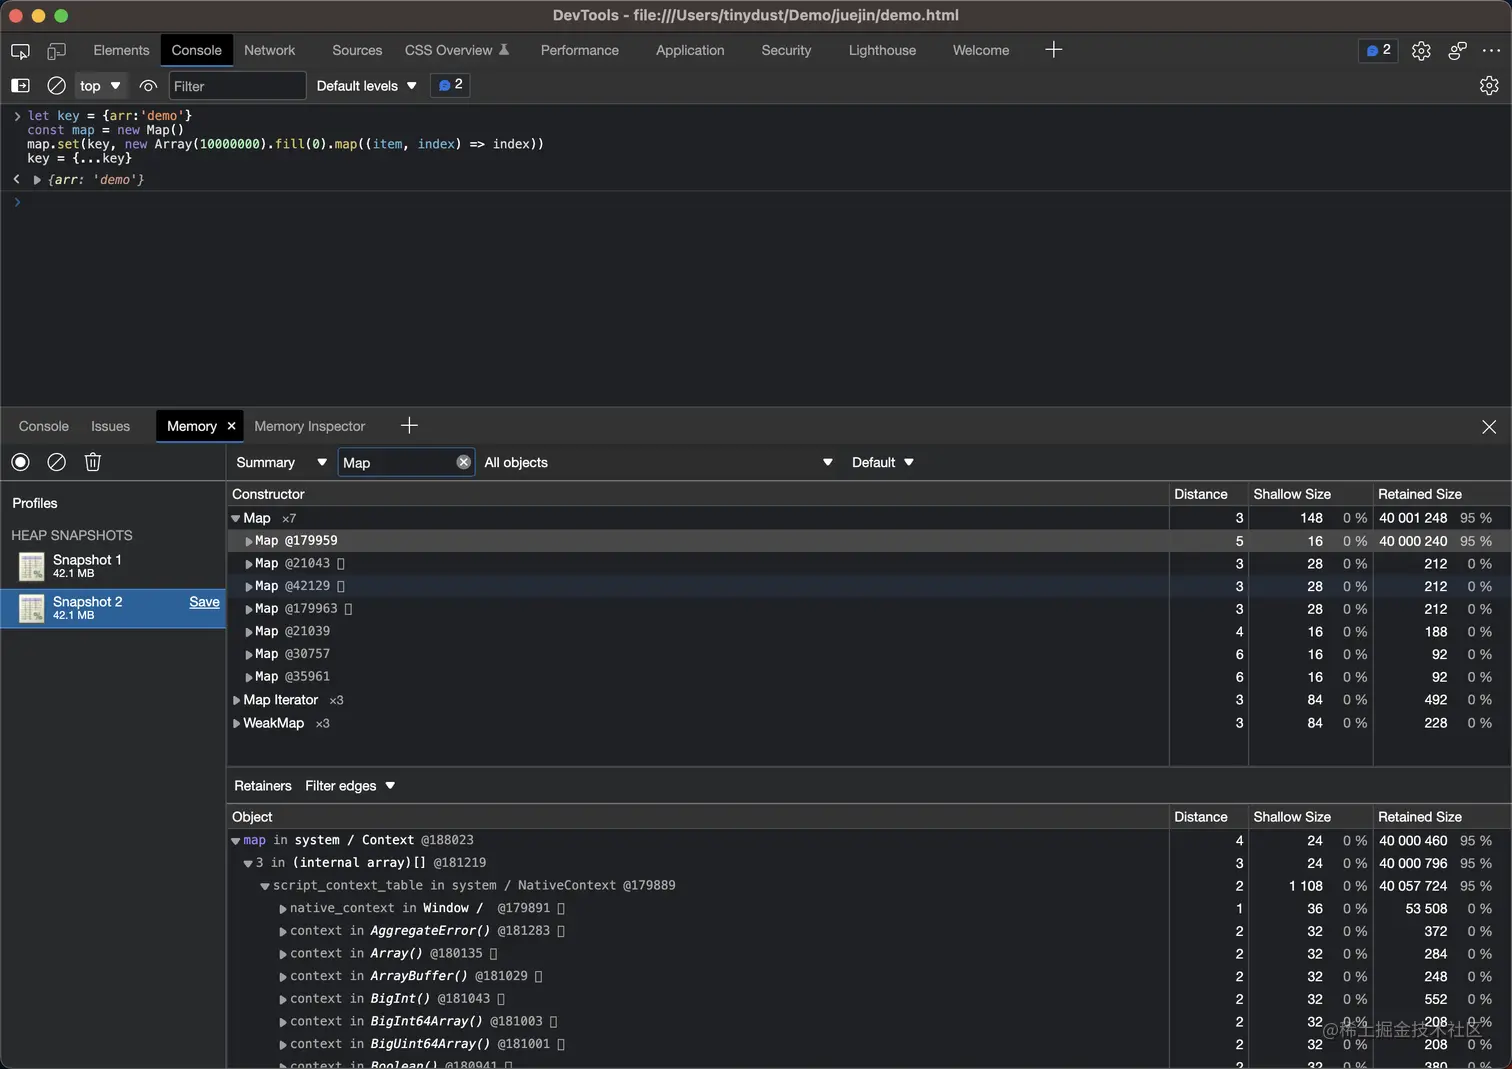Collapse the map in system / Context retainer
Screen dimensions: 1512x1069
236,841
